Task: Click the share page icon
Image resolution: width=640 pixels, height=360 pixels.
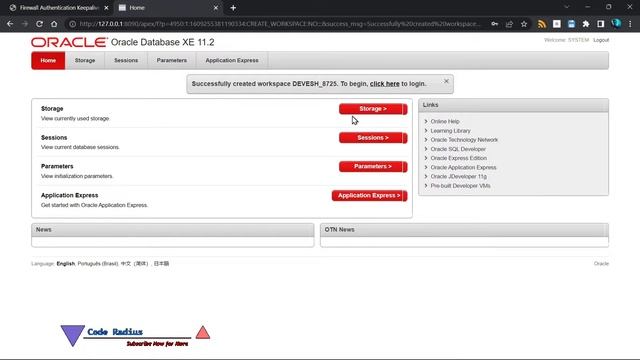Action: pos(509,24)
